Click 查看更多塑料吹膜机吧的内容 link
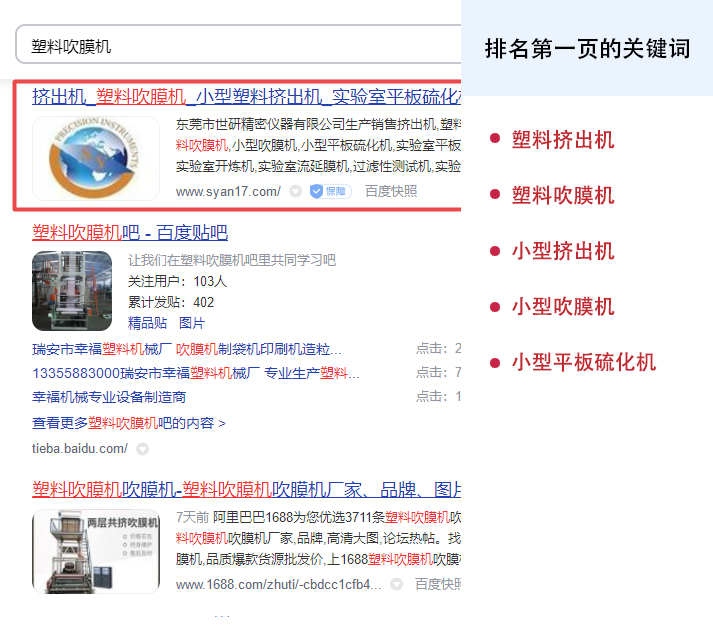Viewport: 713px width, 637px height. 129,423
